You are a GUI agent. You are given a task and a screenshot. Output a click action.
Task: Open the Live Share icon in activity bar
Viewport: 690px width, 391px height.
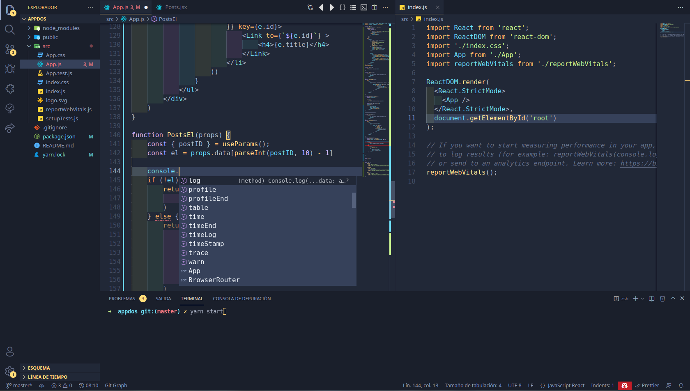pyautogui.click(x=10, y=128)
